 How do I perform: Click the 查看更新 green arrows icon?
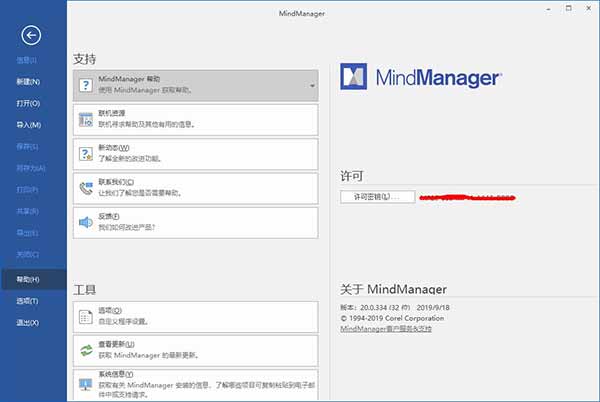tap(86, 350)
